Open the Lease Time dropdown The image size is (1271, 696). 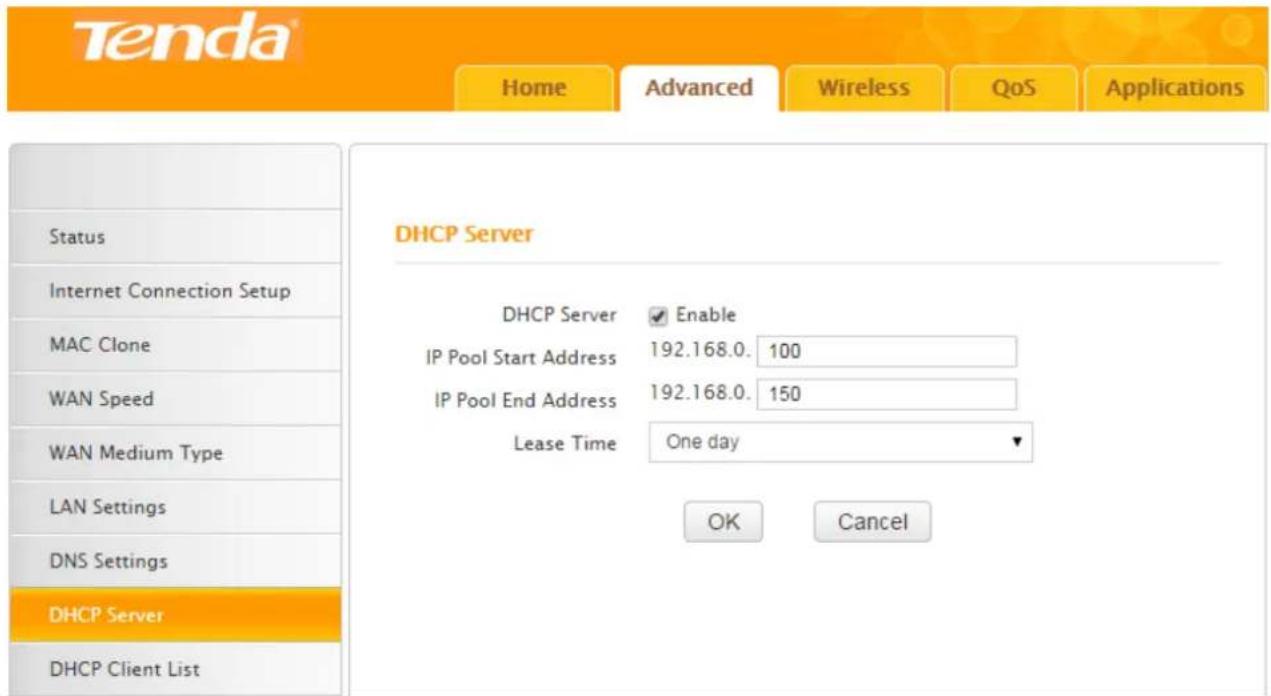point(840,442)
